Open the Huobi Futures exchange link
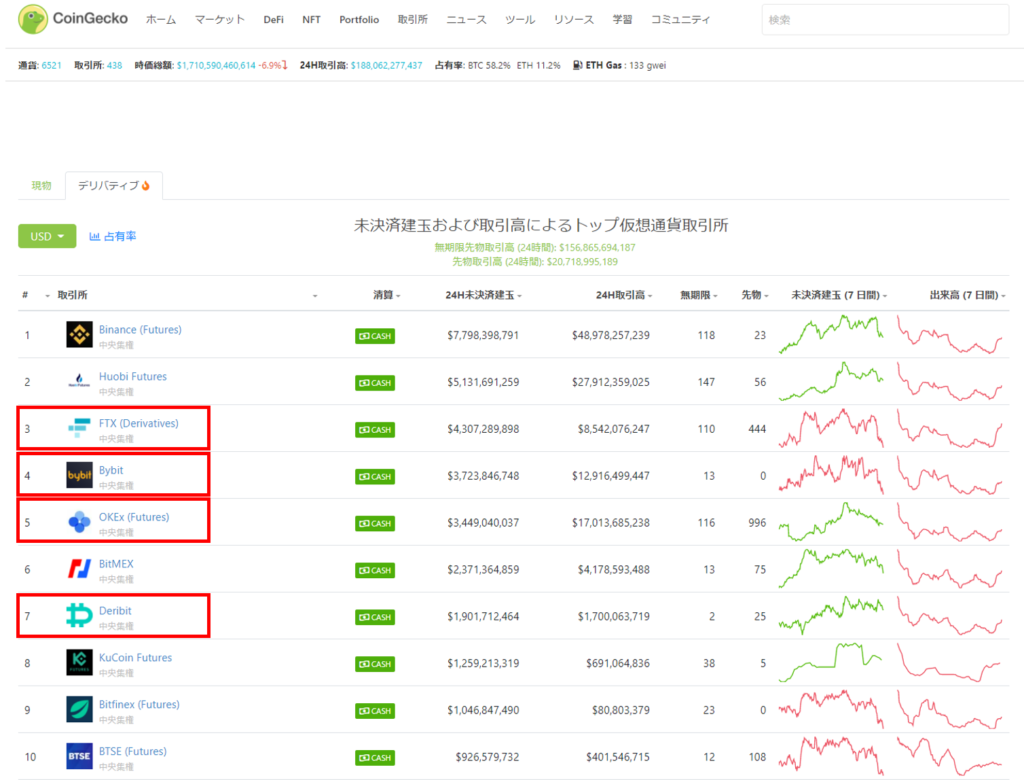The height and width of the screenshot is (780, 1024). tap(133, 376)
